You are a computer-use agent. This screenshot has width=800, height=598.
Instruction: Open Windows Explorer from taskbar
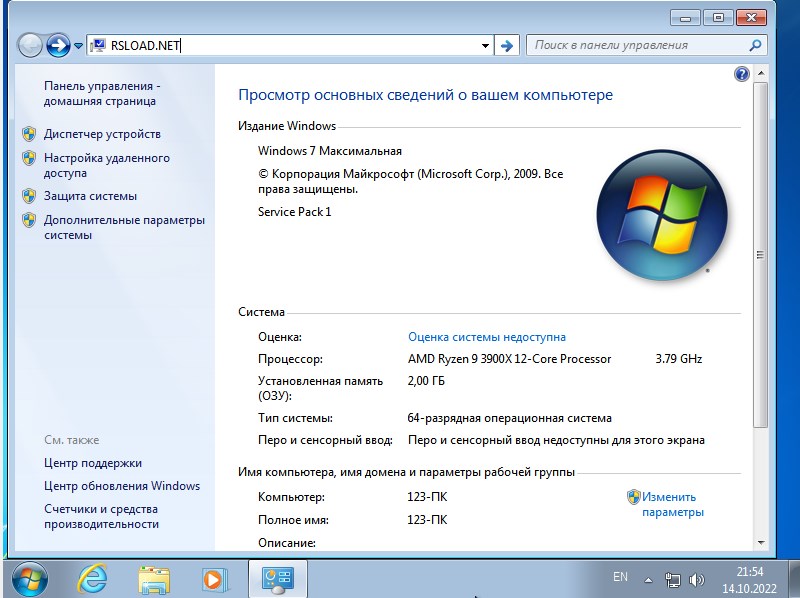click(154, 580)
